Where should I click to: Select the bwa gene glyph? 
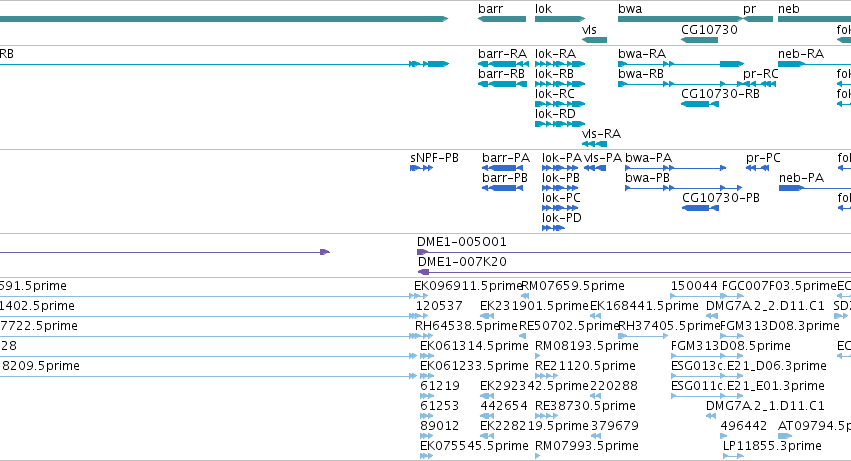coord(680,19)
